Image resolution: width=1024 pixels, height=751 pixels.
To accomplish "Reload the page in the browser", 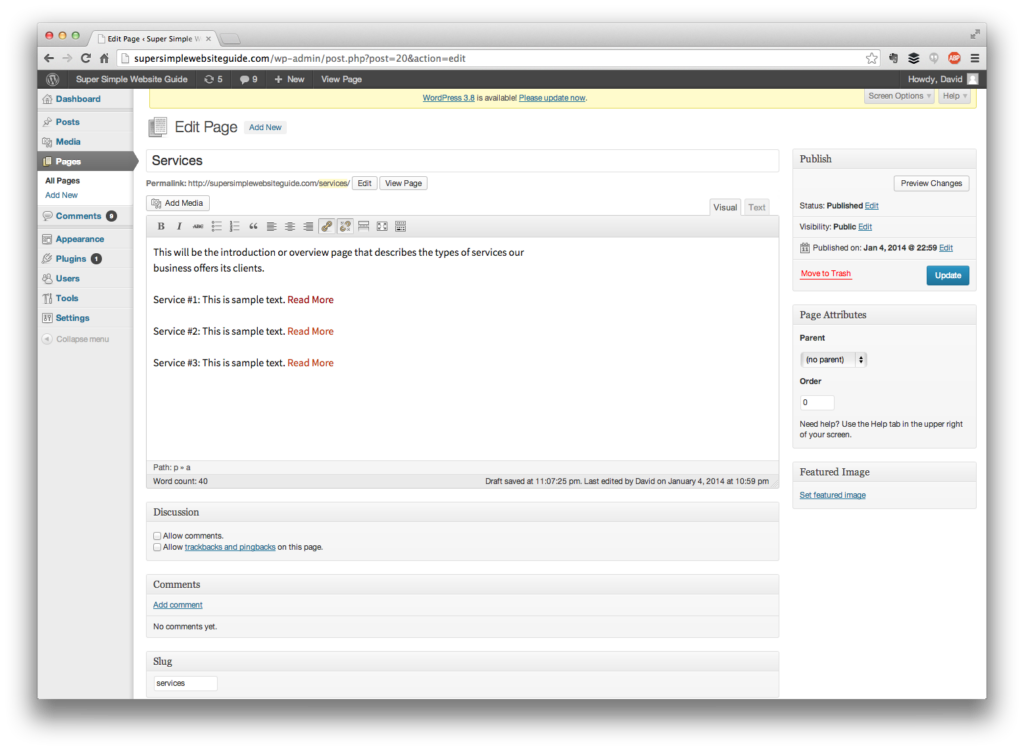I will coord(86,58).
